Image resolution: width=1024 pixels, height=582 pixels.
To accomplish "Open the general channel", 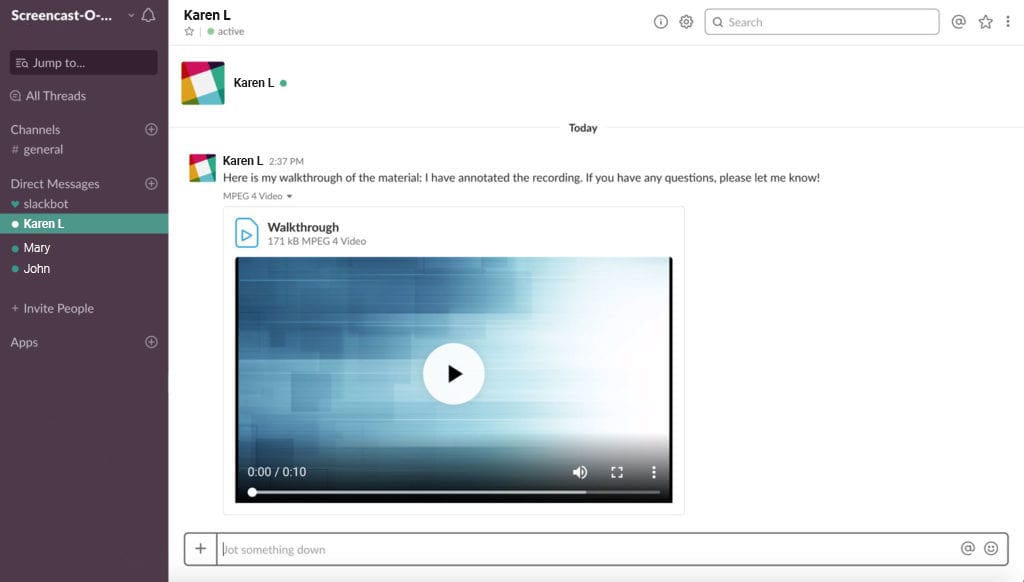I will tap(38, 150).
